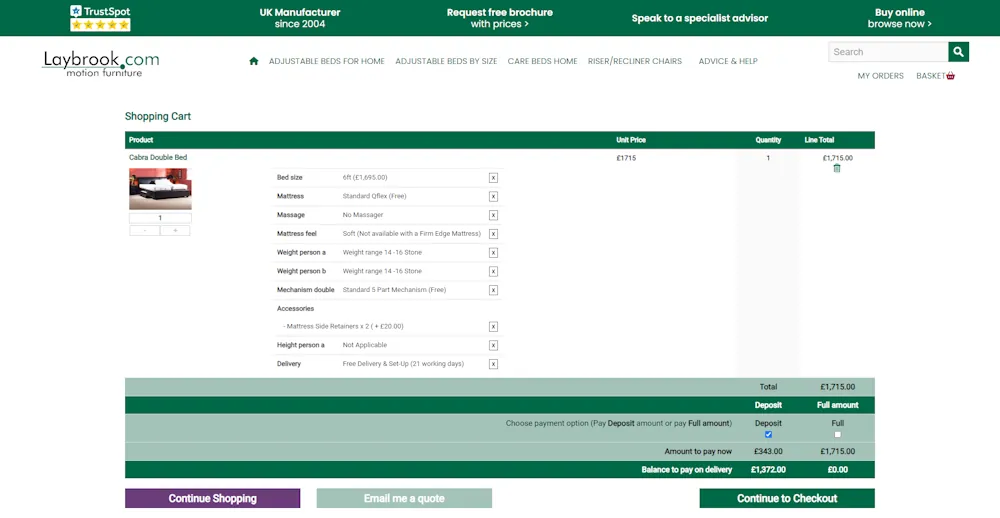Click Standard Qflex (Free) mattress value

[374, 196]
